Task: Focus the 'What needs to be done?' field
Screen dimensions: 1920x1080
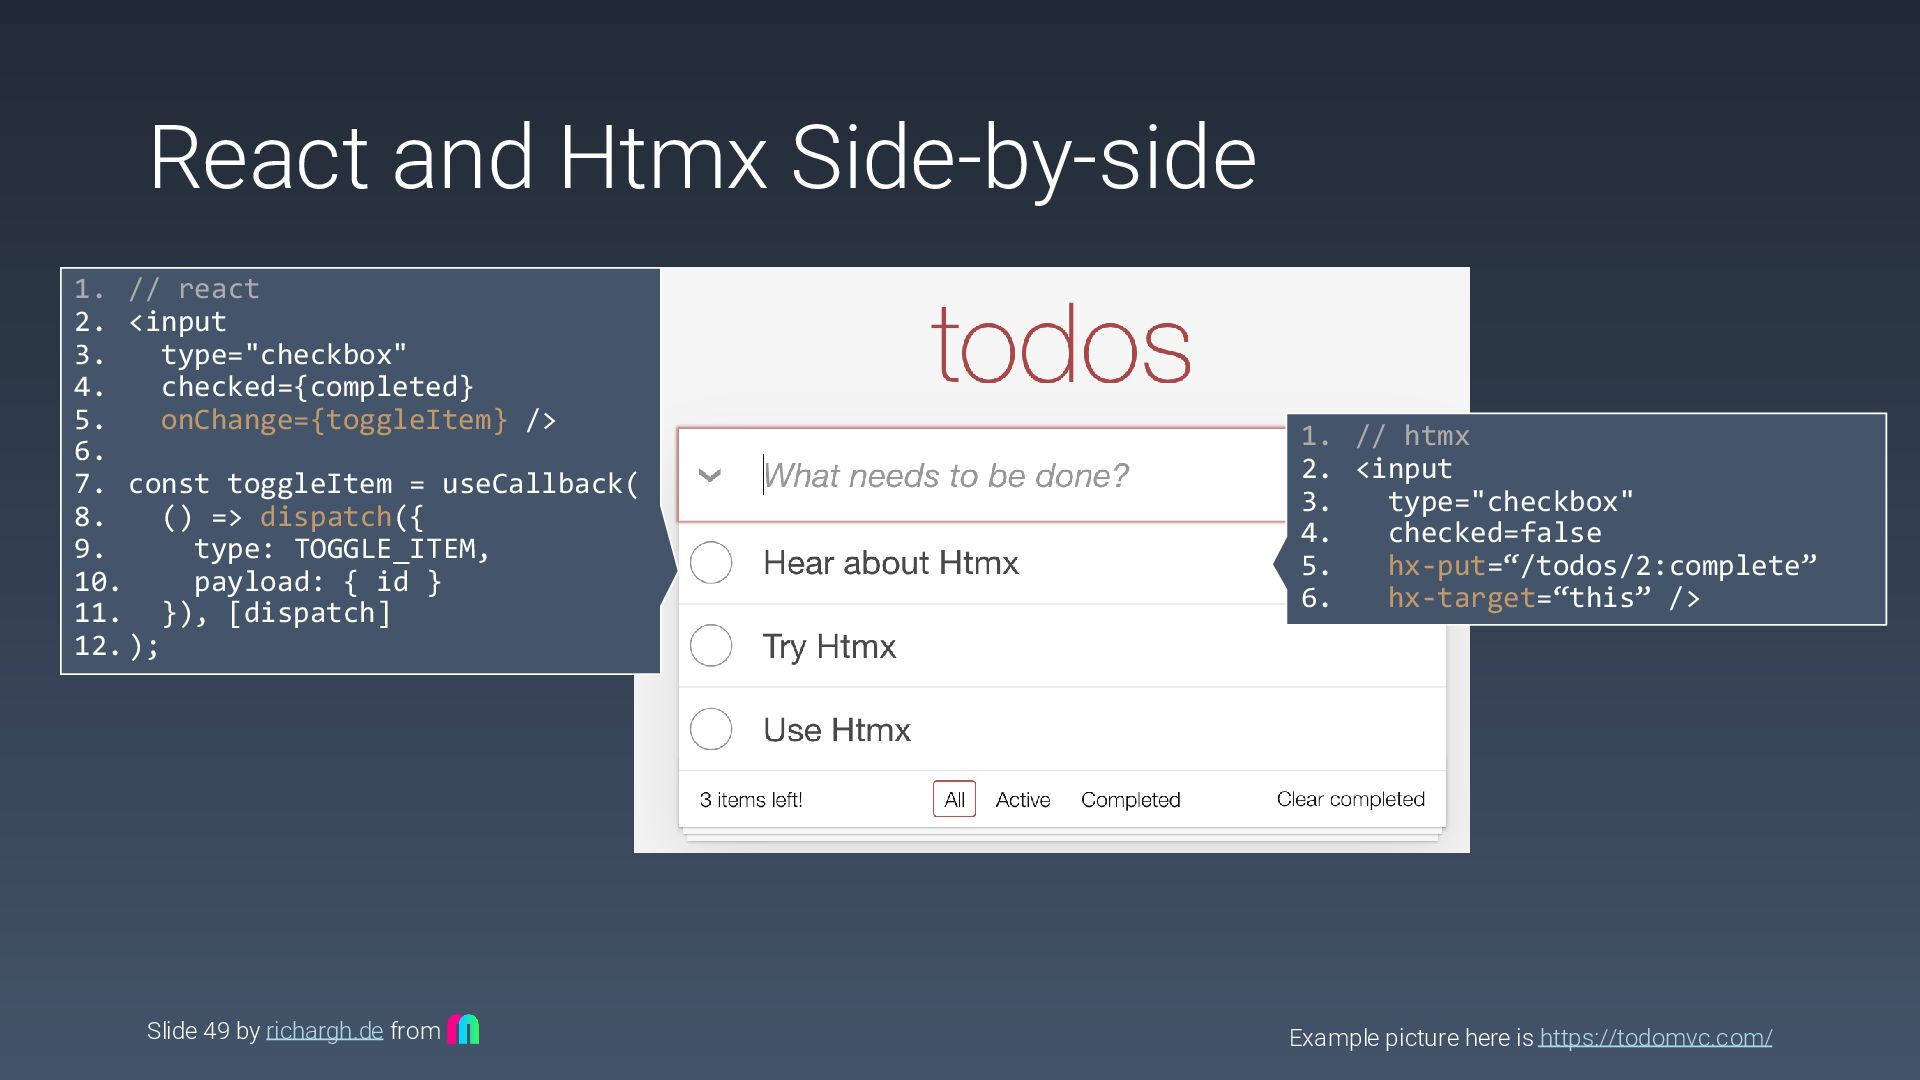Action: (x=945, y=476)
